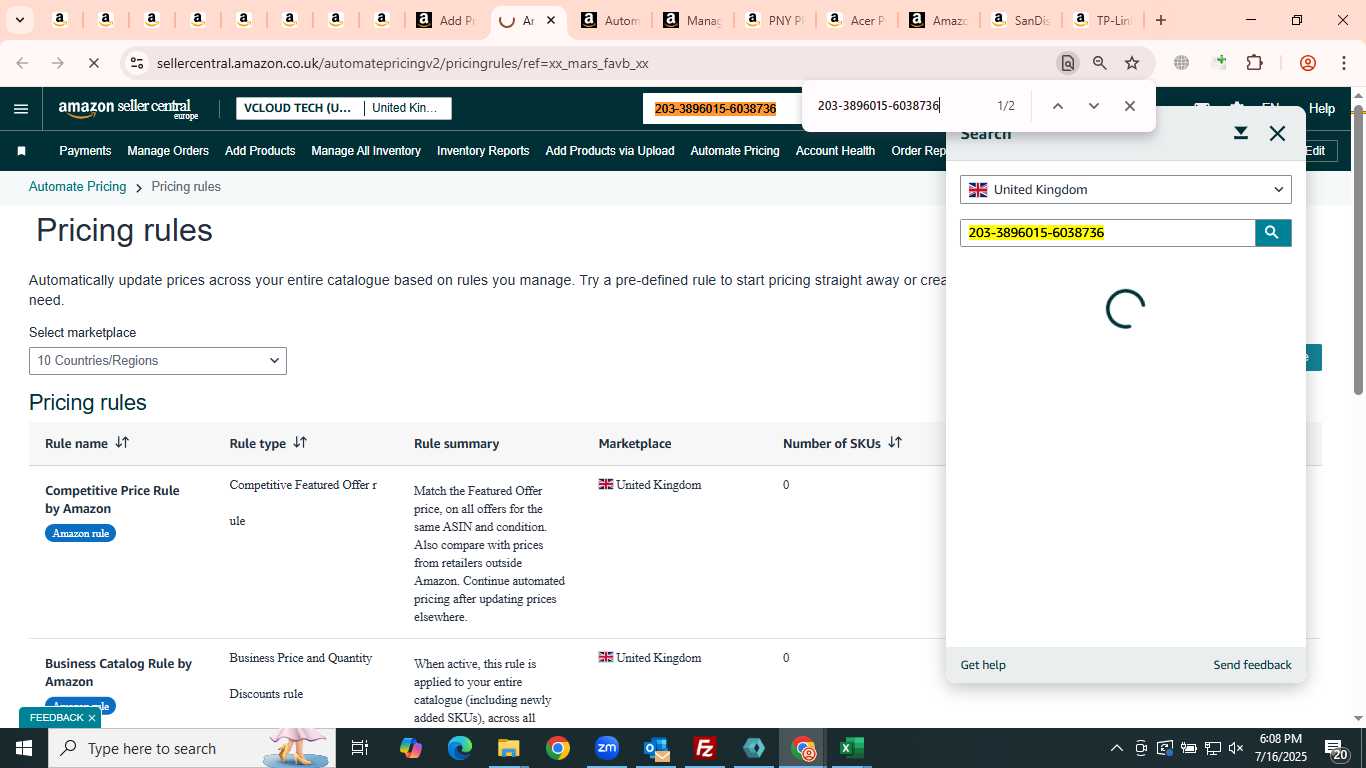
Task: Open the 10 Countries/Regions marketplace dropdown
Action: (158, 361)
